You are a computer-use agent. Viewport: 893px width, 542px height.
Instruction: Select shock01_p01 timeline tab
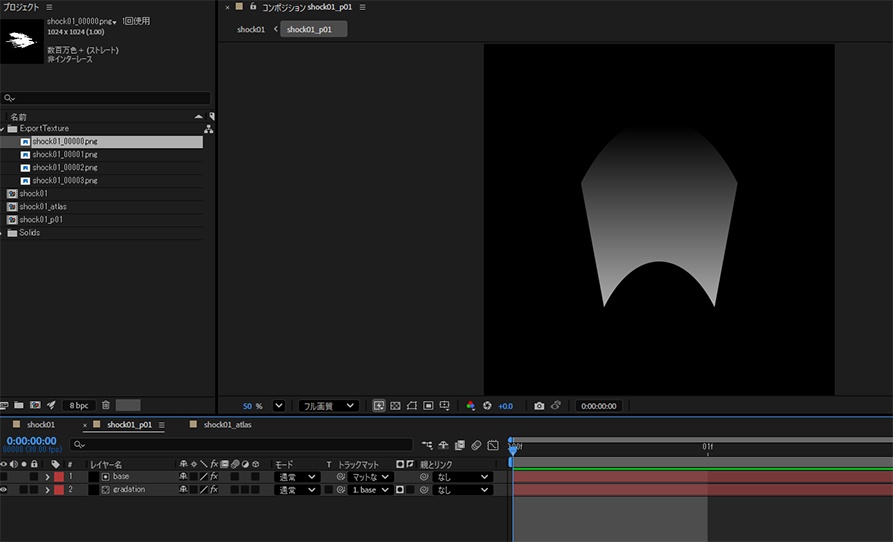coord(129,425)
